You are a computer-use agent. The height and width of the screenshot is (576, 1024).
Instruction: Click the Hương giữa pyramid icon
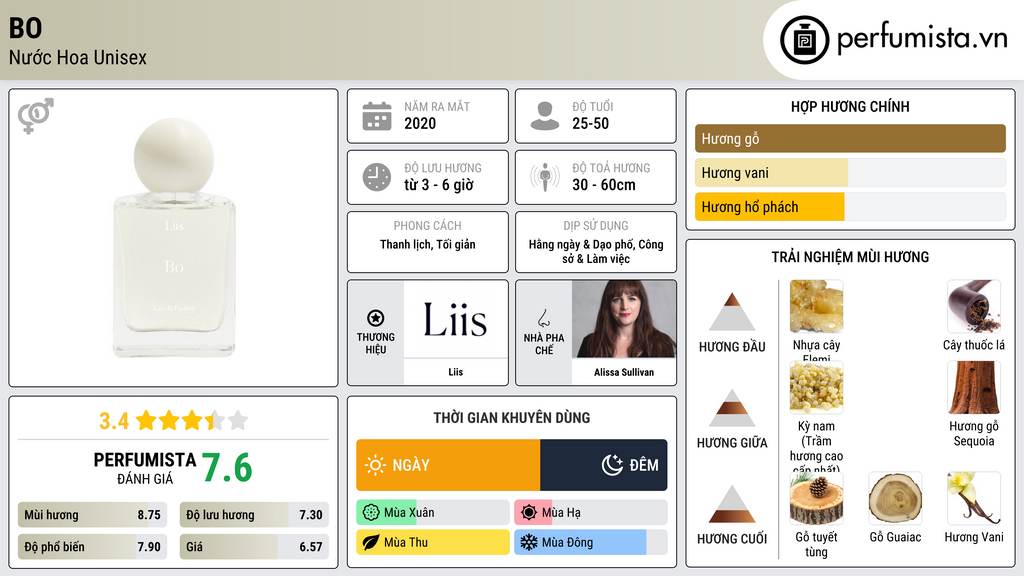click(x=732, y=408)
